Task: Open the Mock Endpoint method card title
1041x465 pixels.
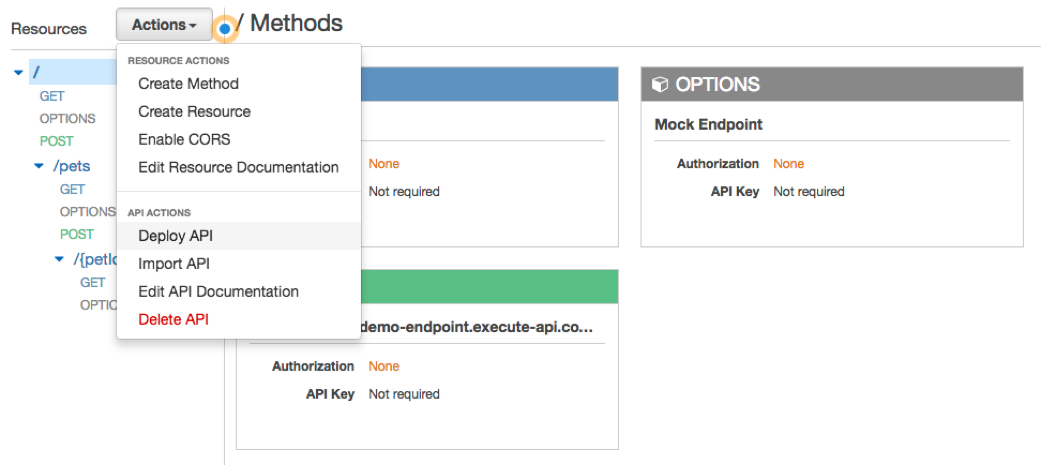Action: (708, 125)
